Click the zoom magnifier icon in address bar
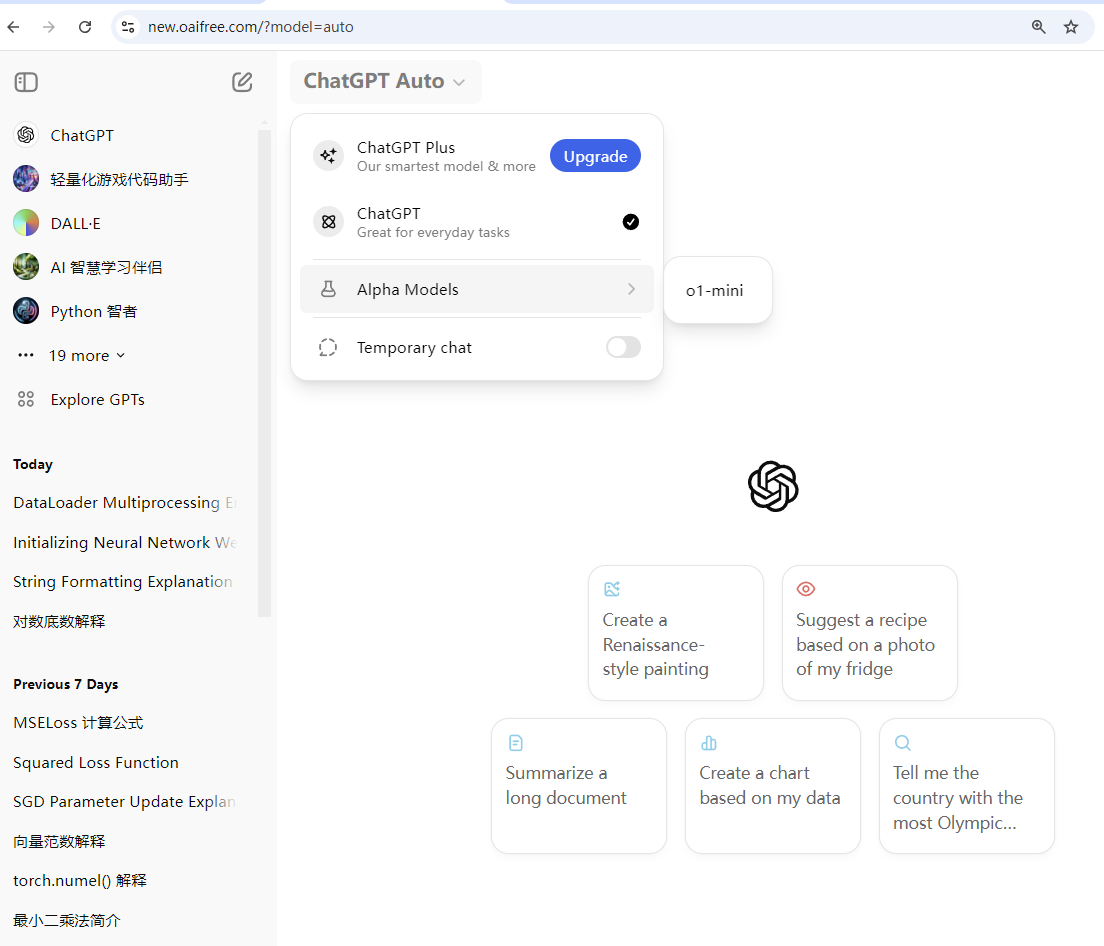The height and width of the screenshot is (946, 1104). 1039,27
